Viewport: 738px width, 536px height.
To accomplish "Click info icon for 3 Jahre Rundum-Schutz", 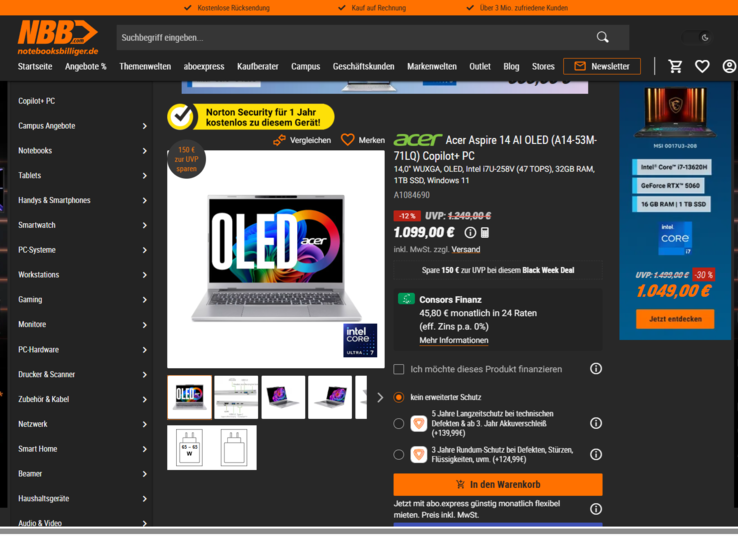I will [x=596, y=454].
